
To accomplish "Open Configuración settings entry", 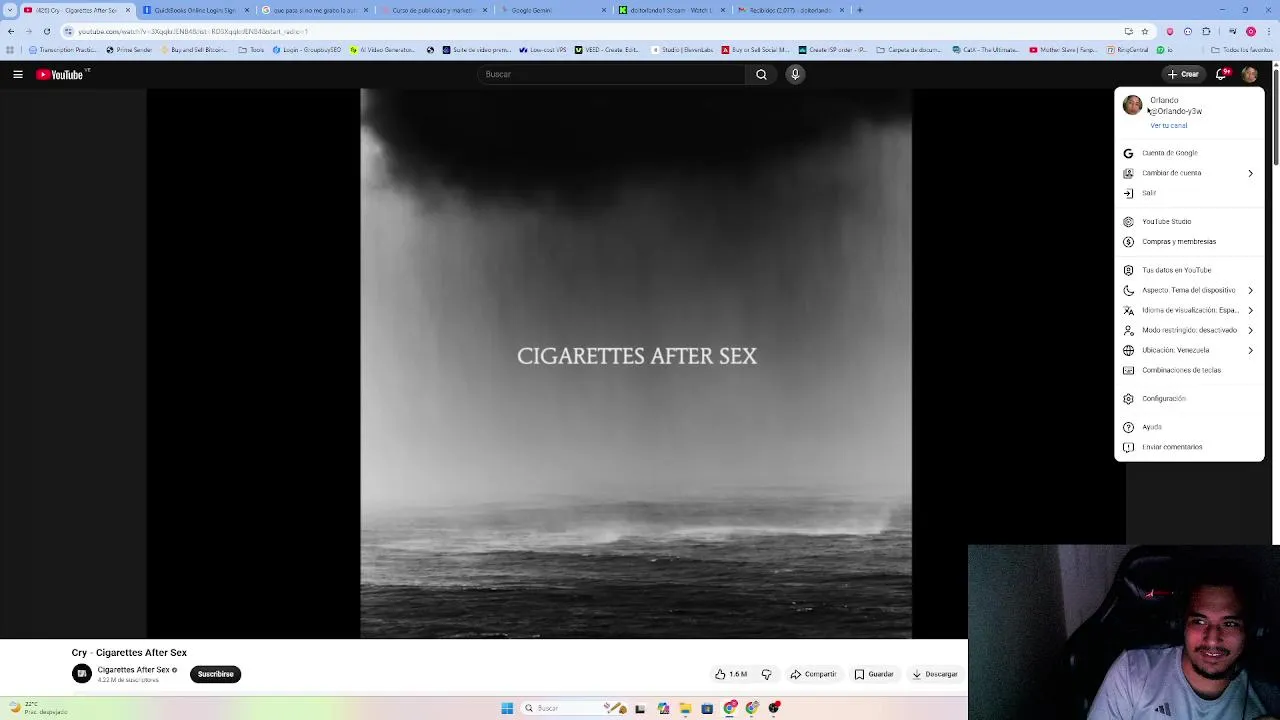I will click(1189, 399).
